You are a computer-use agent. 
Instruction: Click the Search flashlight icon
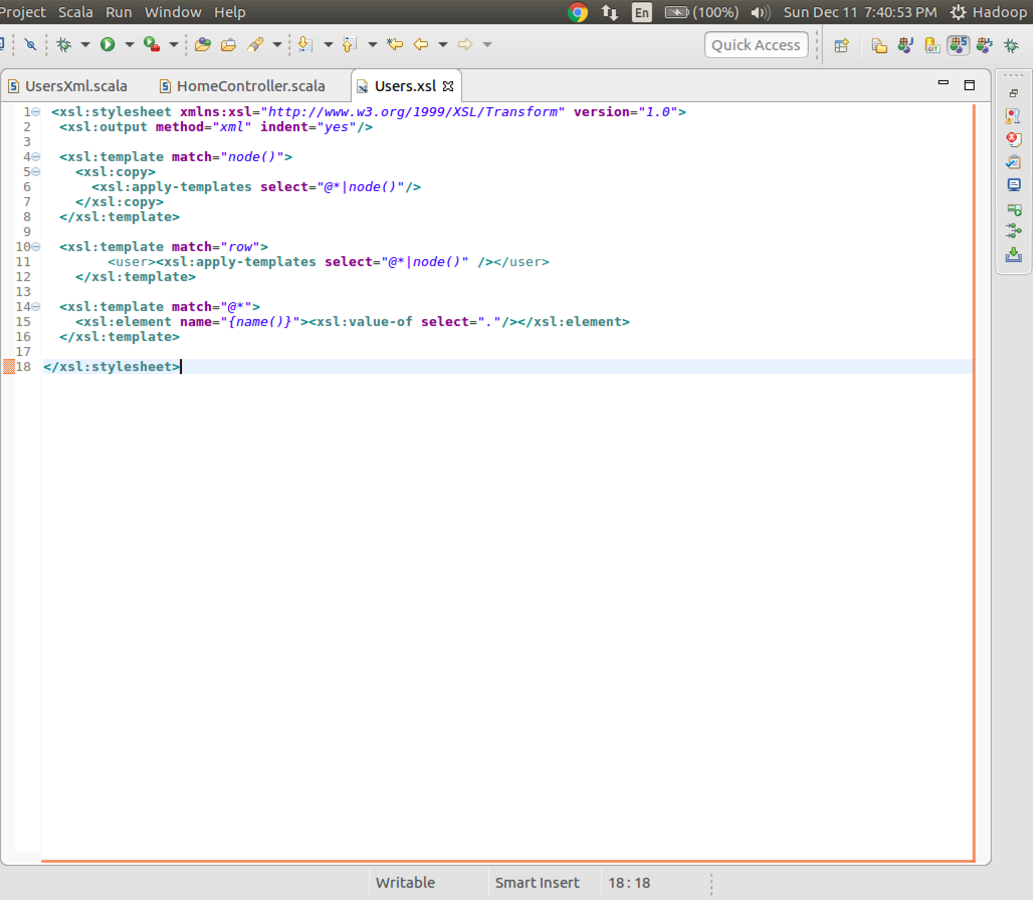point(256,44)
